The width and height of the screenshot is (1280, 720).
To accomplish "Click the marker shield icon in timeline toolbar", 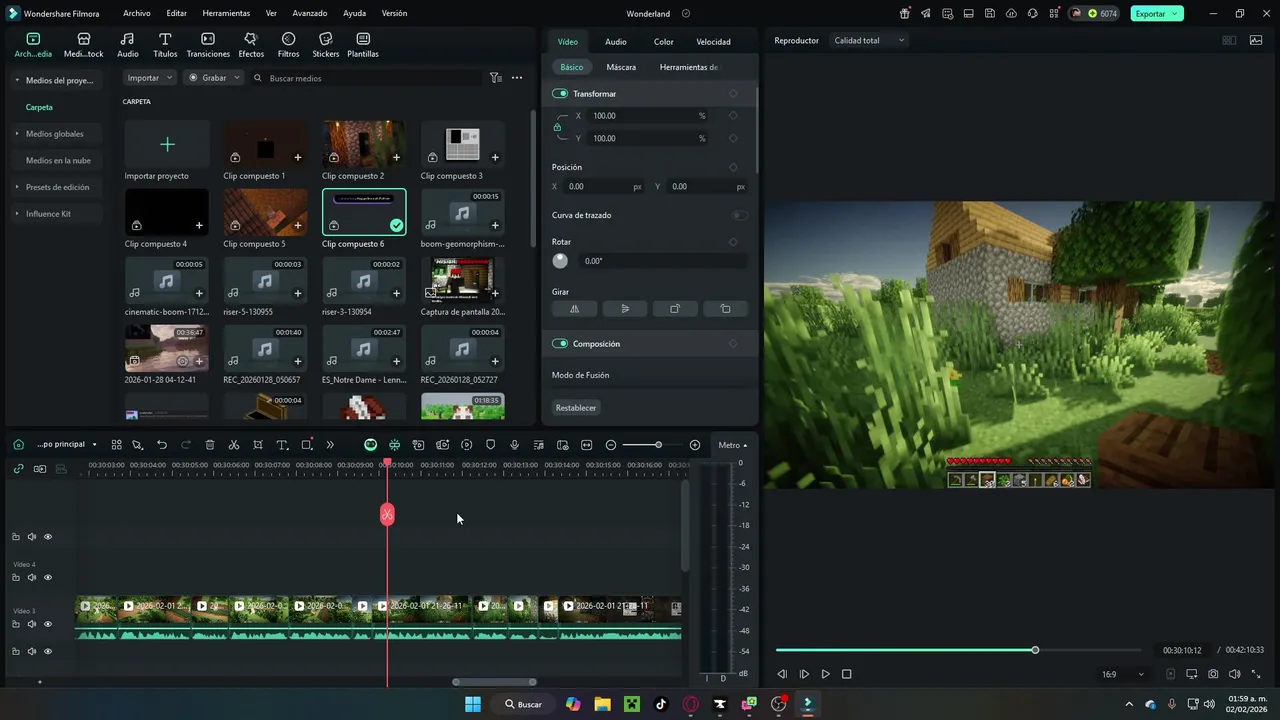I will pyautogui.click(x=491, y=445).
